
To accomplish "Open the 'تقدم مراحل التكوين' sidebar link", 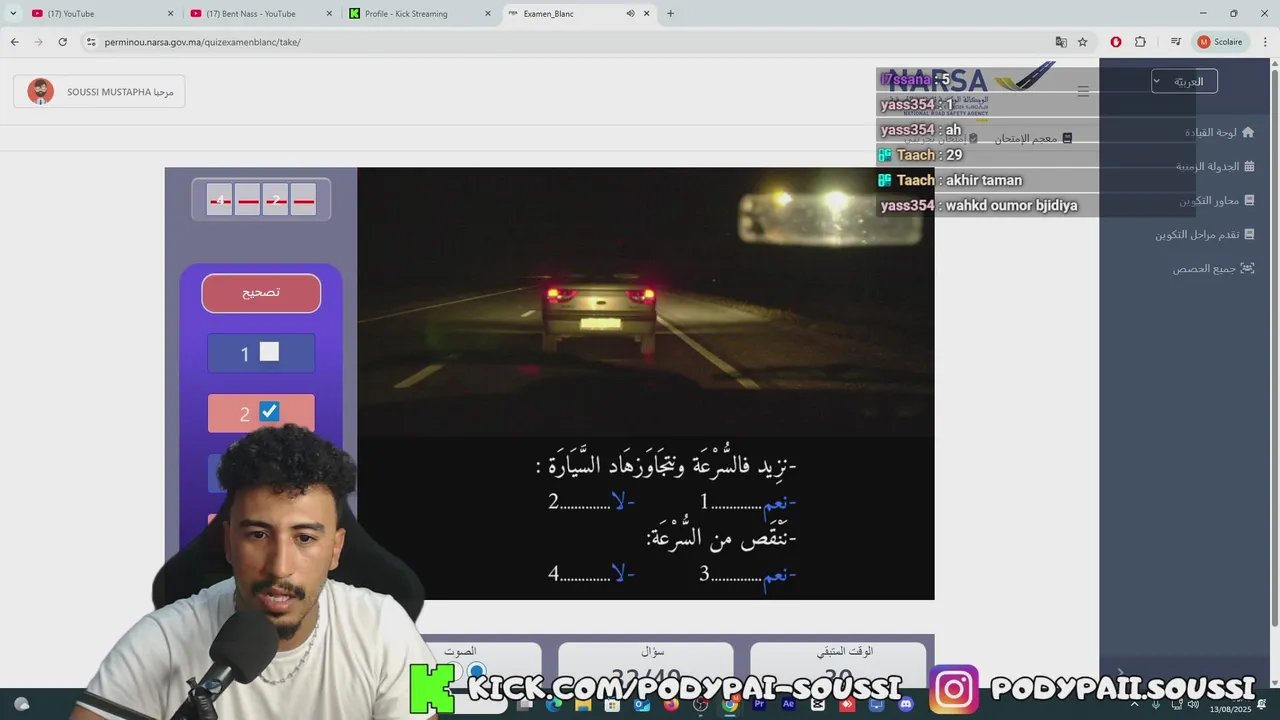I will [1197, 234].
